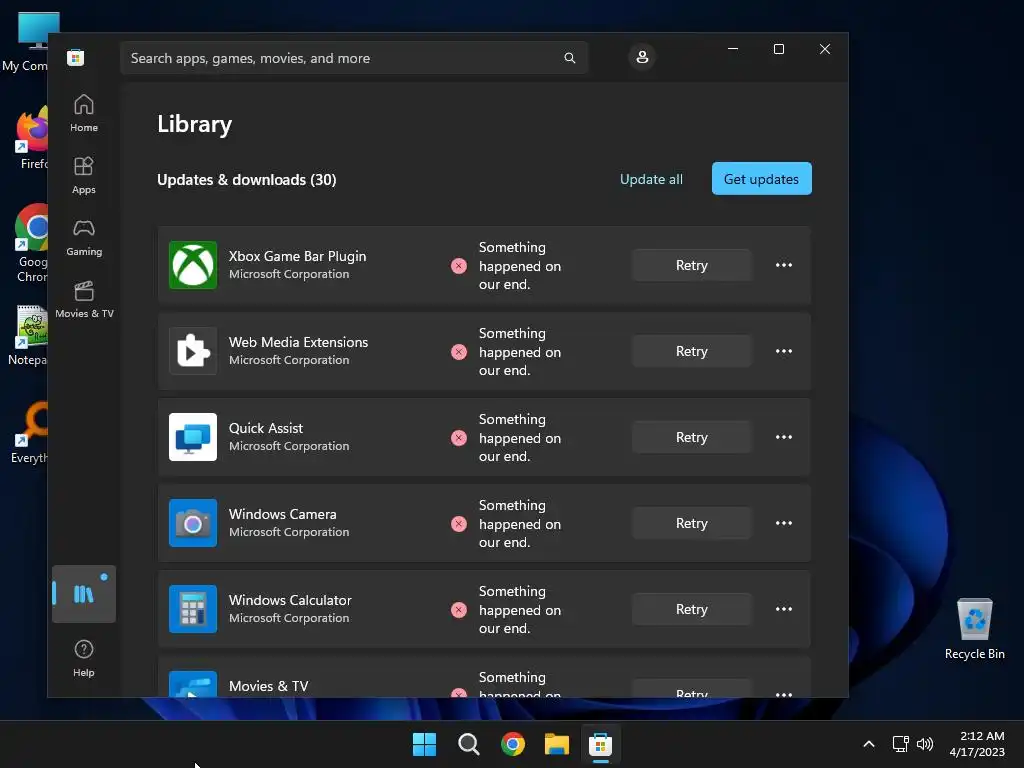Click the error icon for Quick Assist

(459, 438)
